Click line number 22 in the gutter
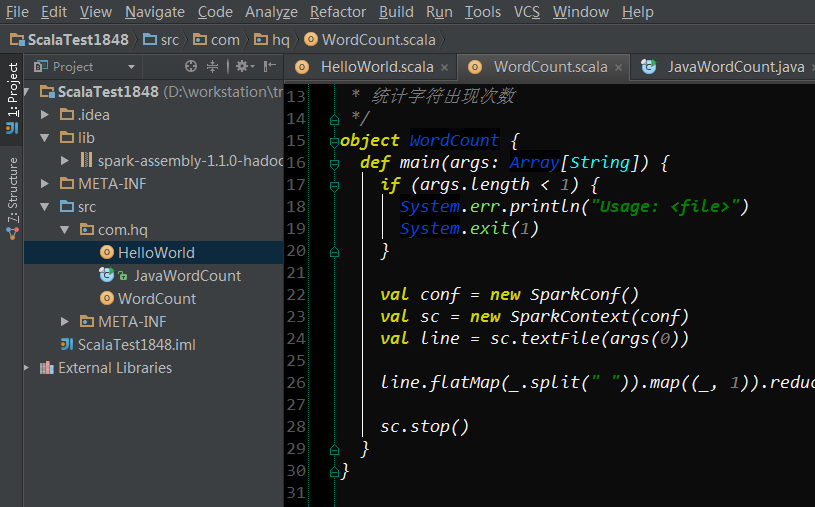This screenshot has width=815, height=507. (x=296, y=295)
